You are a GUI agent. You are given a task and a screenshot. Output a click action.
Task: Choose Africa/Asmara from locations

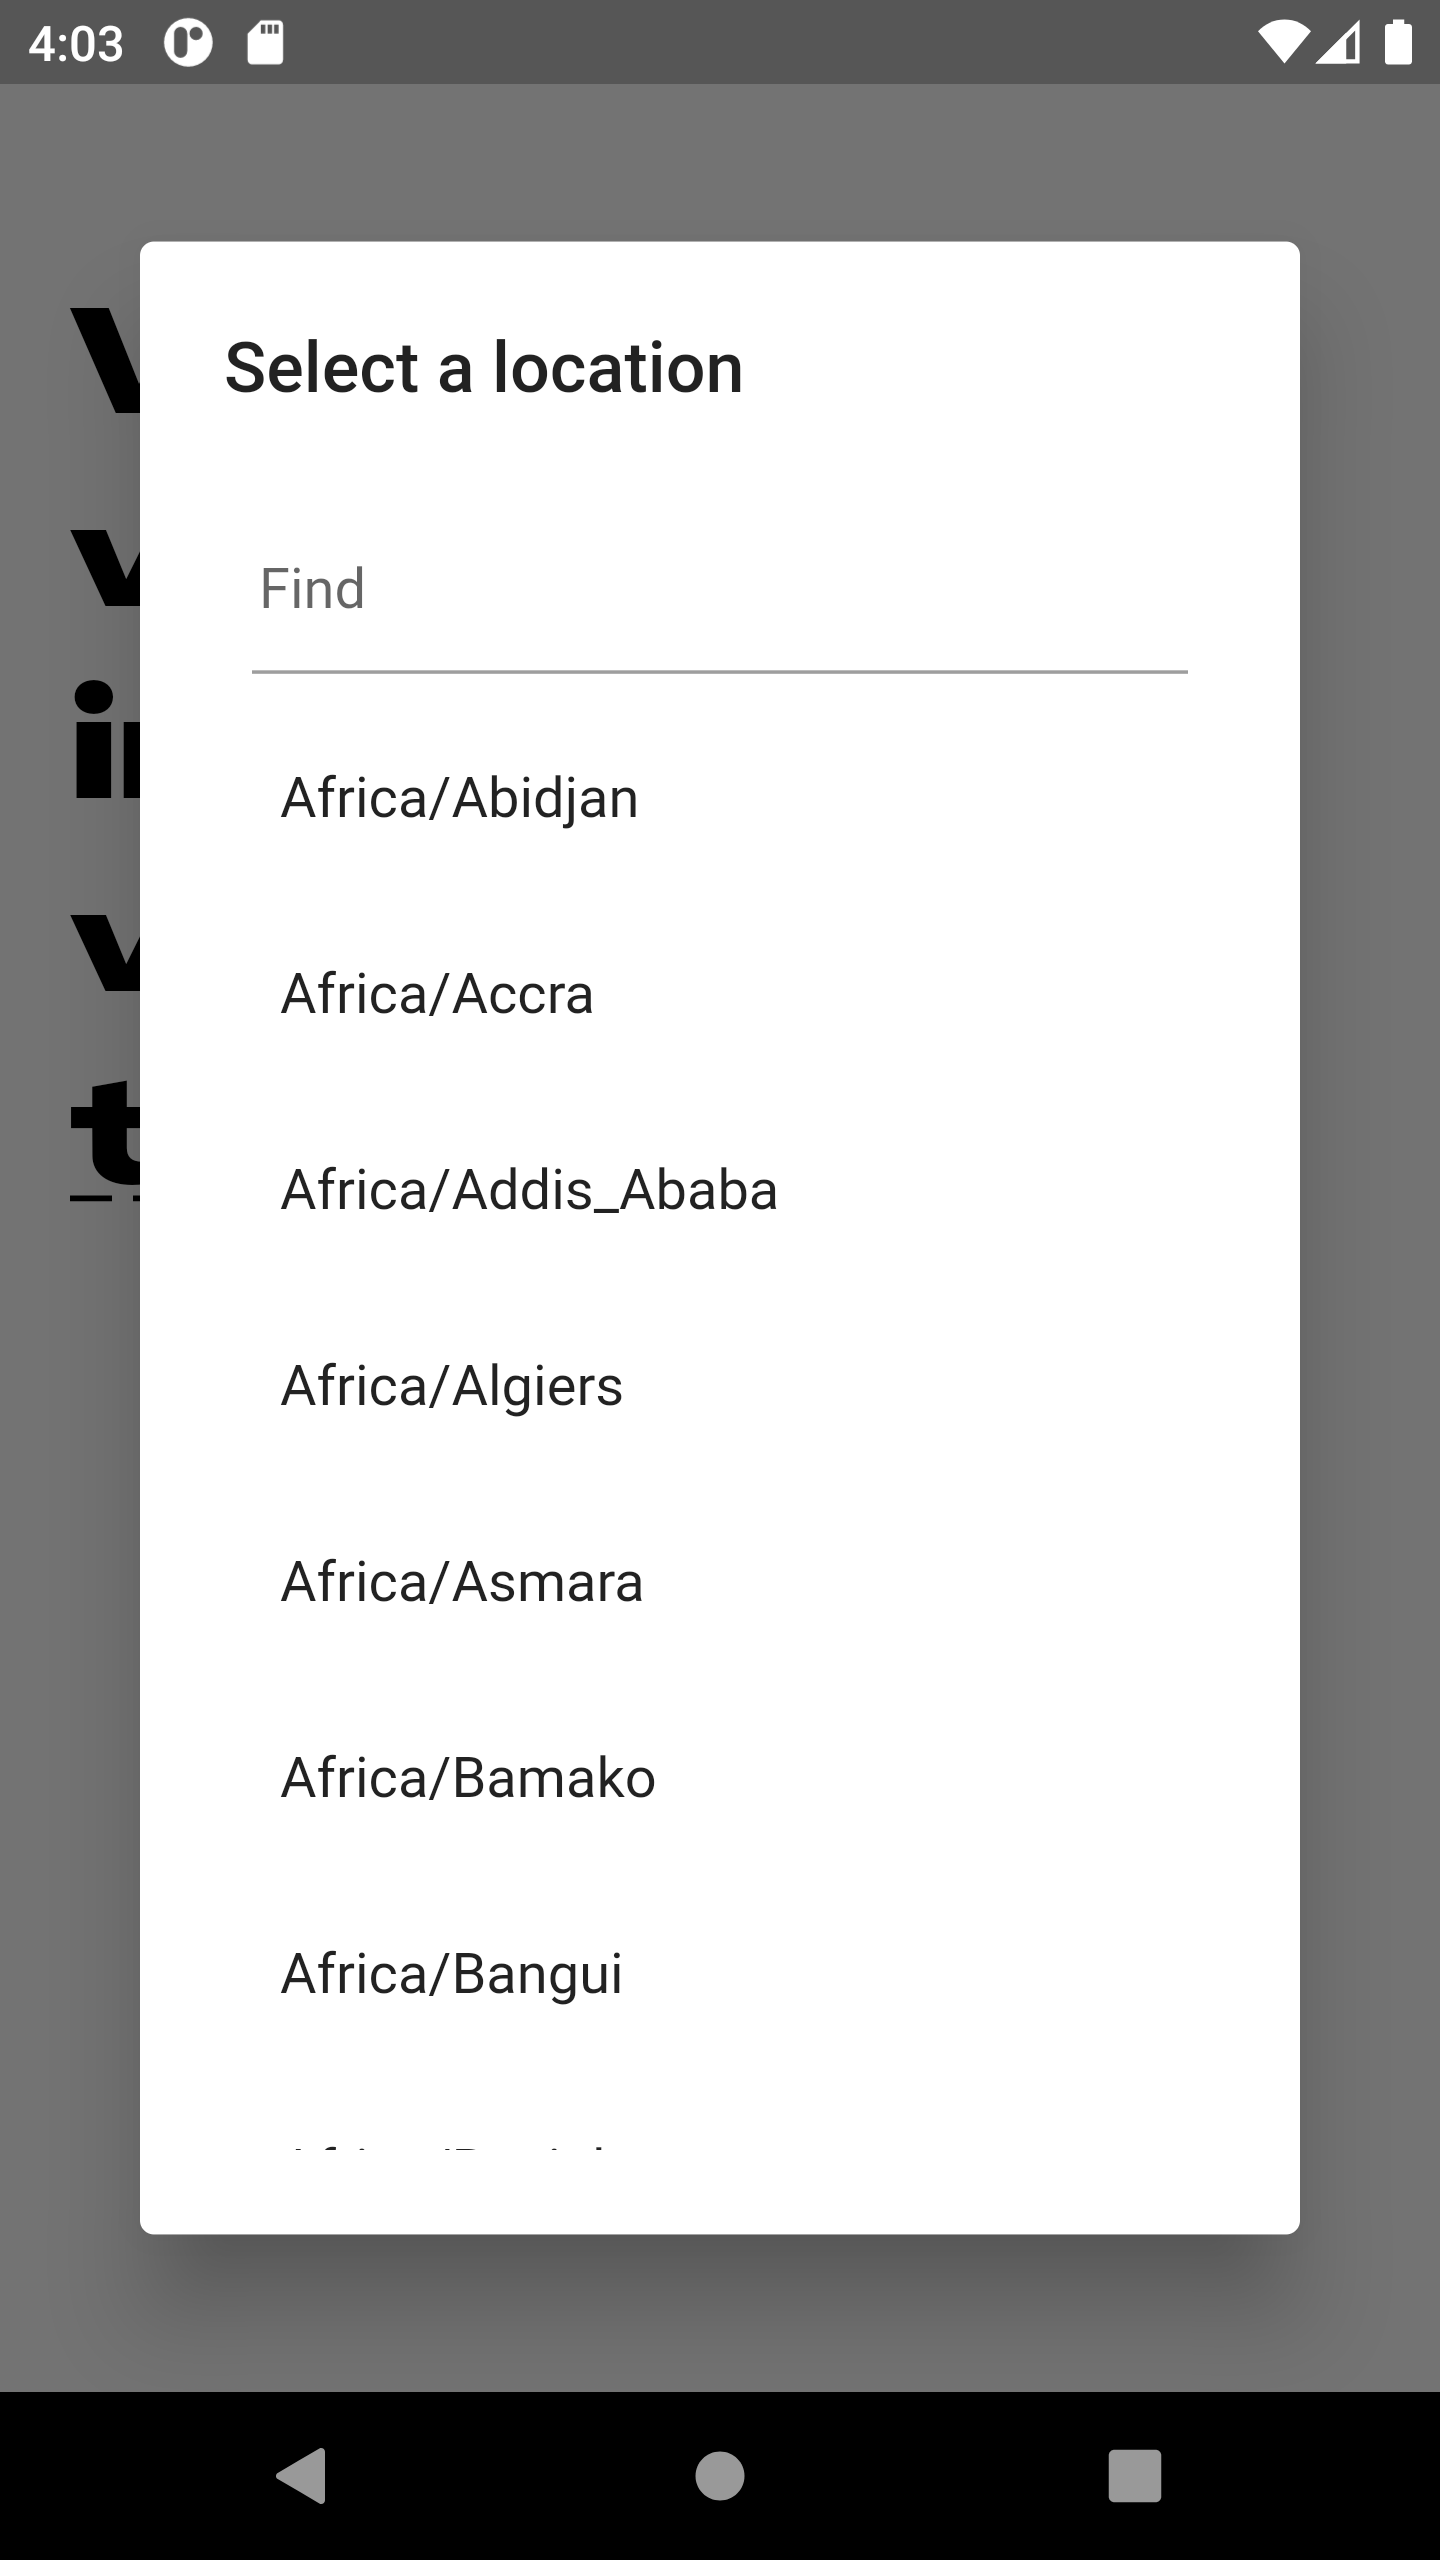(x=720, y=1582)
